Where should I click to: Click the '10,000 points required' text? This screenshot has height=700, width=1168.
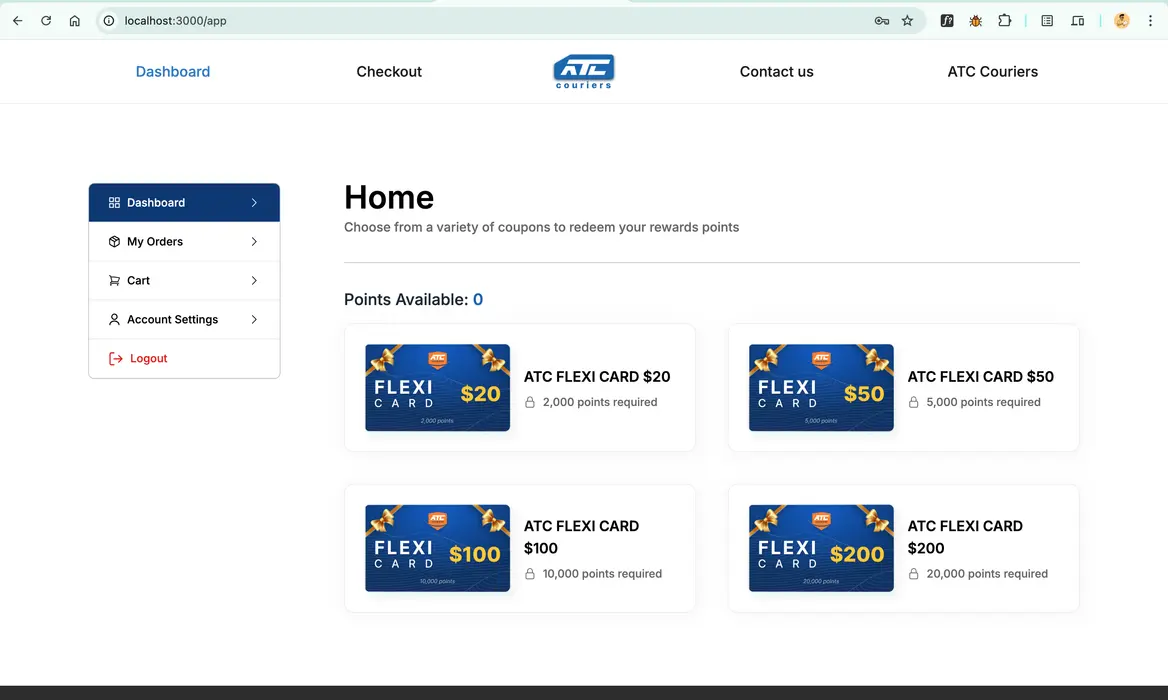602,574
